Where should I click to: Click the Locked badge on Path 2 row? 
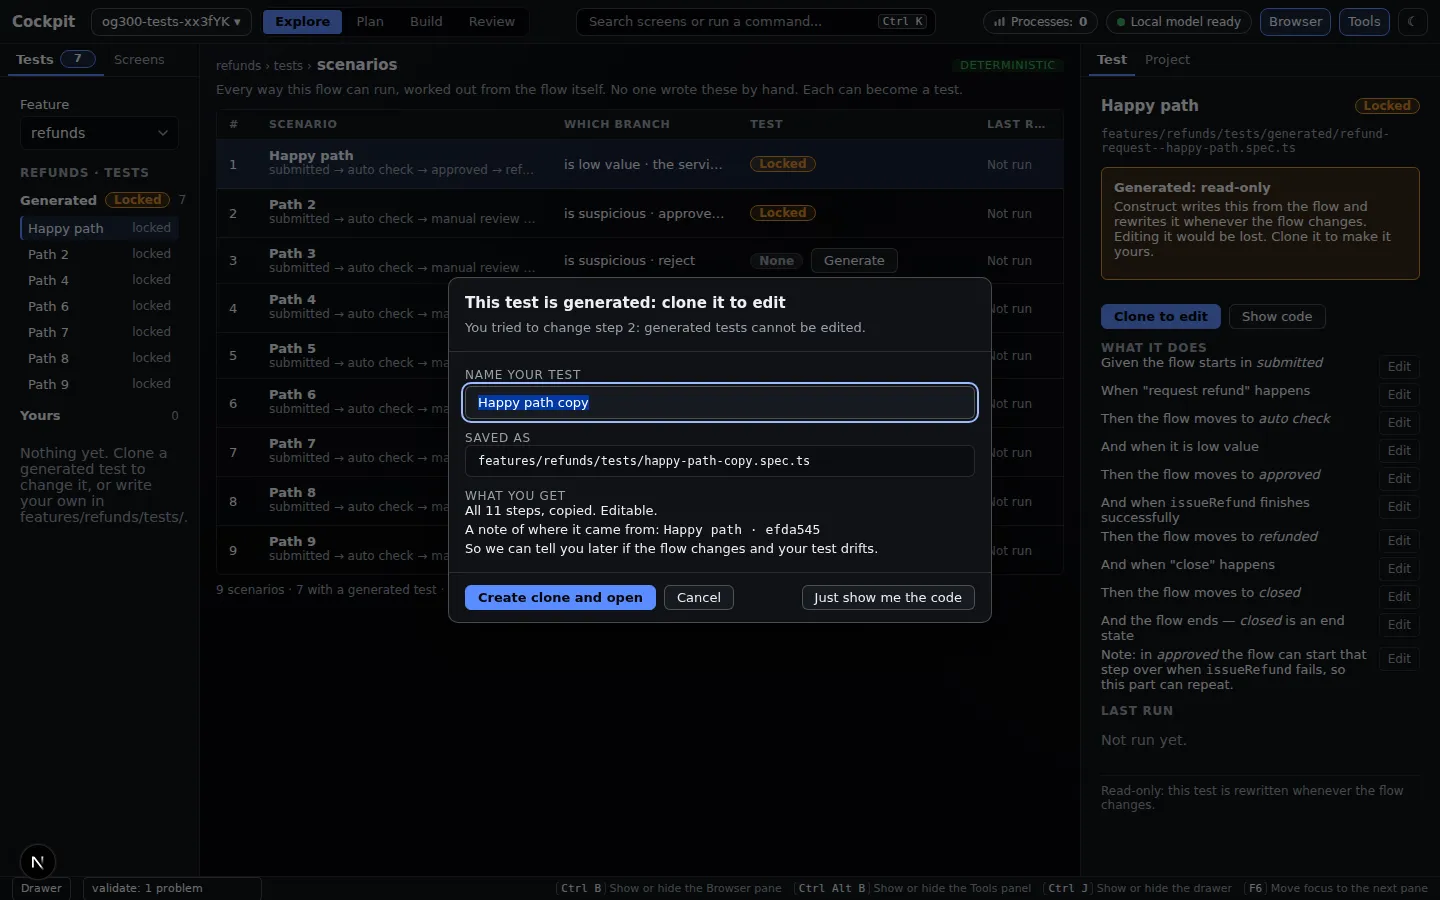(x=782, y=213)
